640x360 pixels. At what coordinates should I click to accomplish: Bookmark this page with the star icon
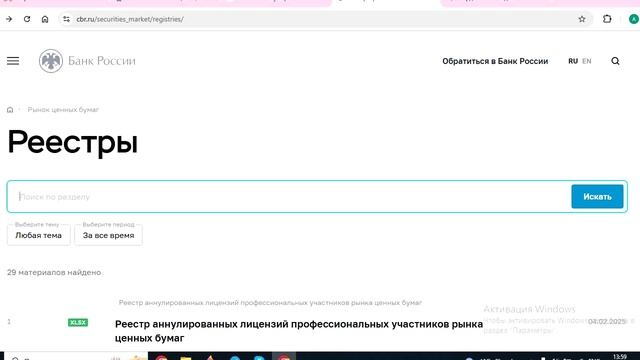(x=582, y=19)
